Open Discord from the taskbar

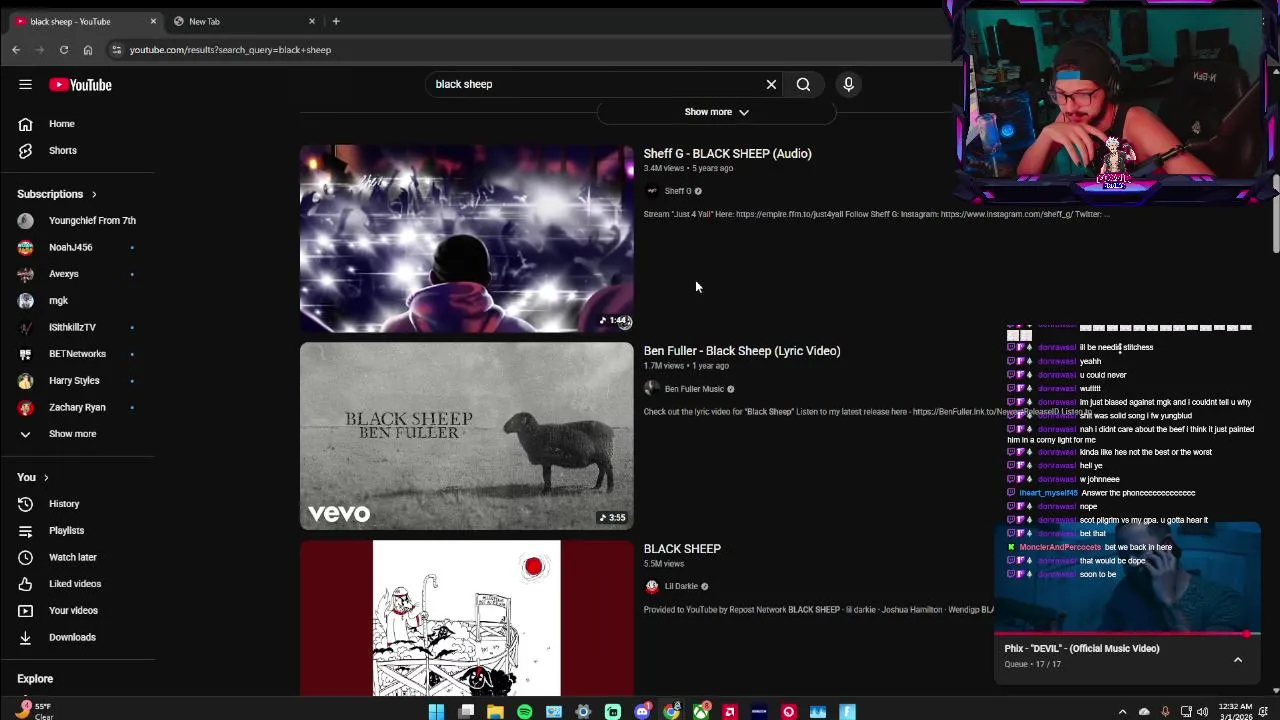[642, 712]
